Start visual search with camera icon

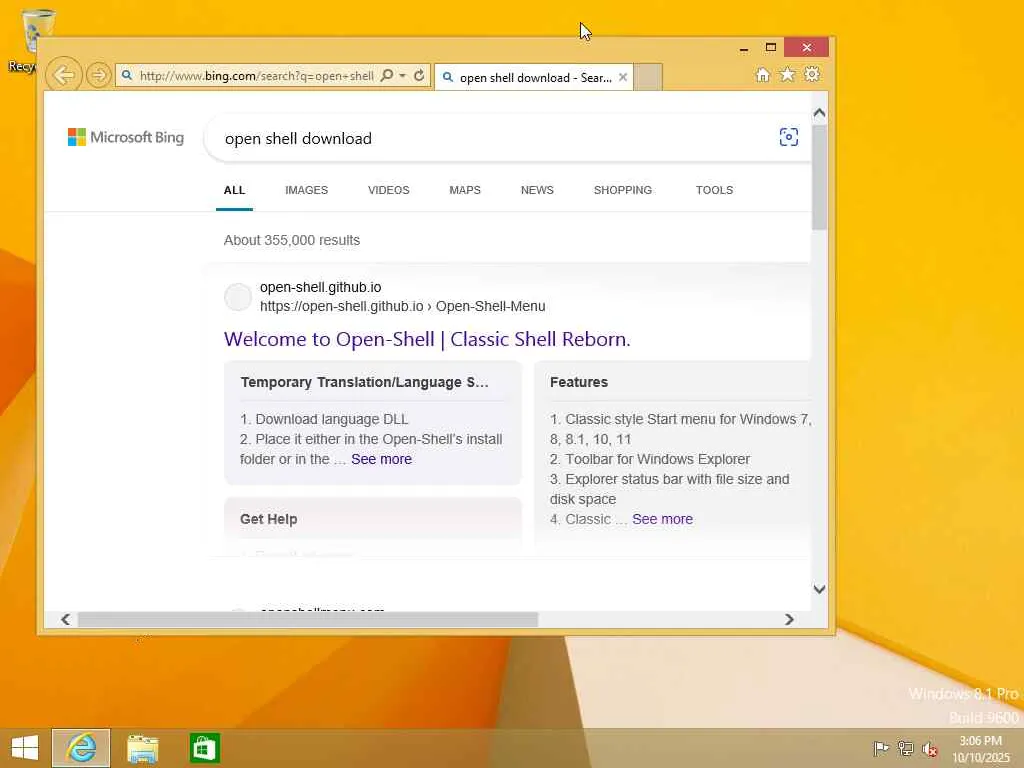coord(789,137)
